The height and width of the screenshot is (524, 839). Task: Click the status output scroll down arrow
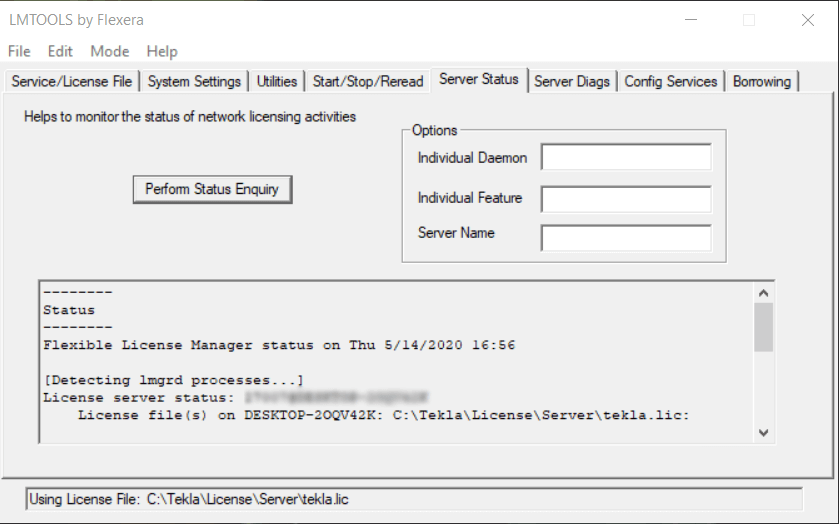(x=764, y=432)
